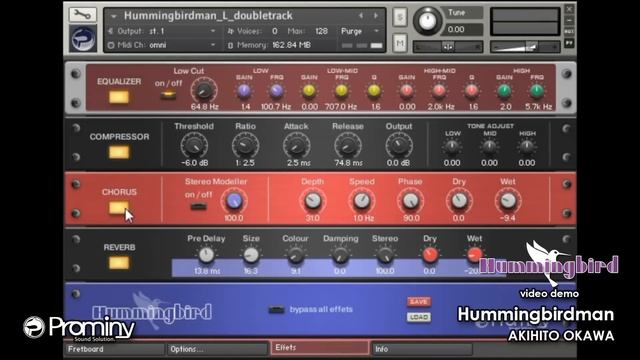Click the LOW-MID GAIN yellow knob
Image resolution: width=640 pixels, height=360 pixels.
tap(309, 91)
